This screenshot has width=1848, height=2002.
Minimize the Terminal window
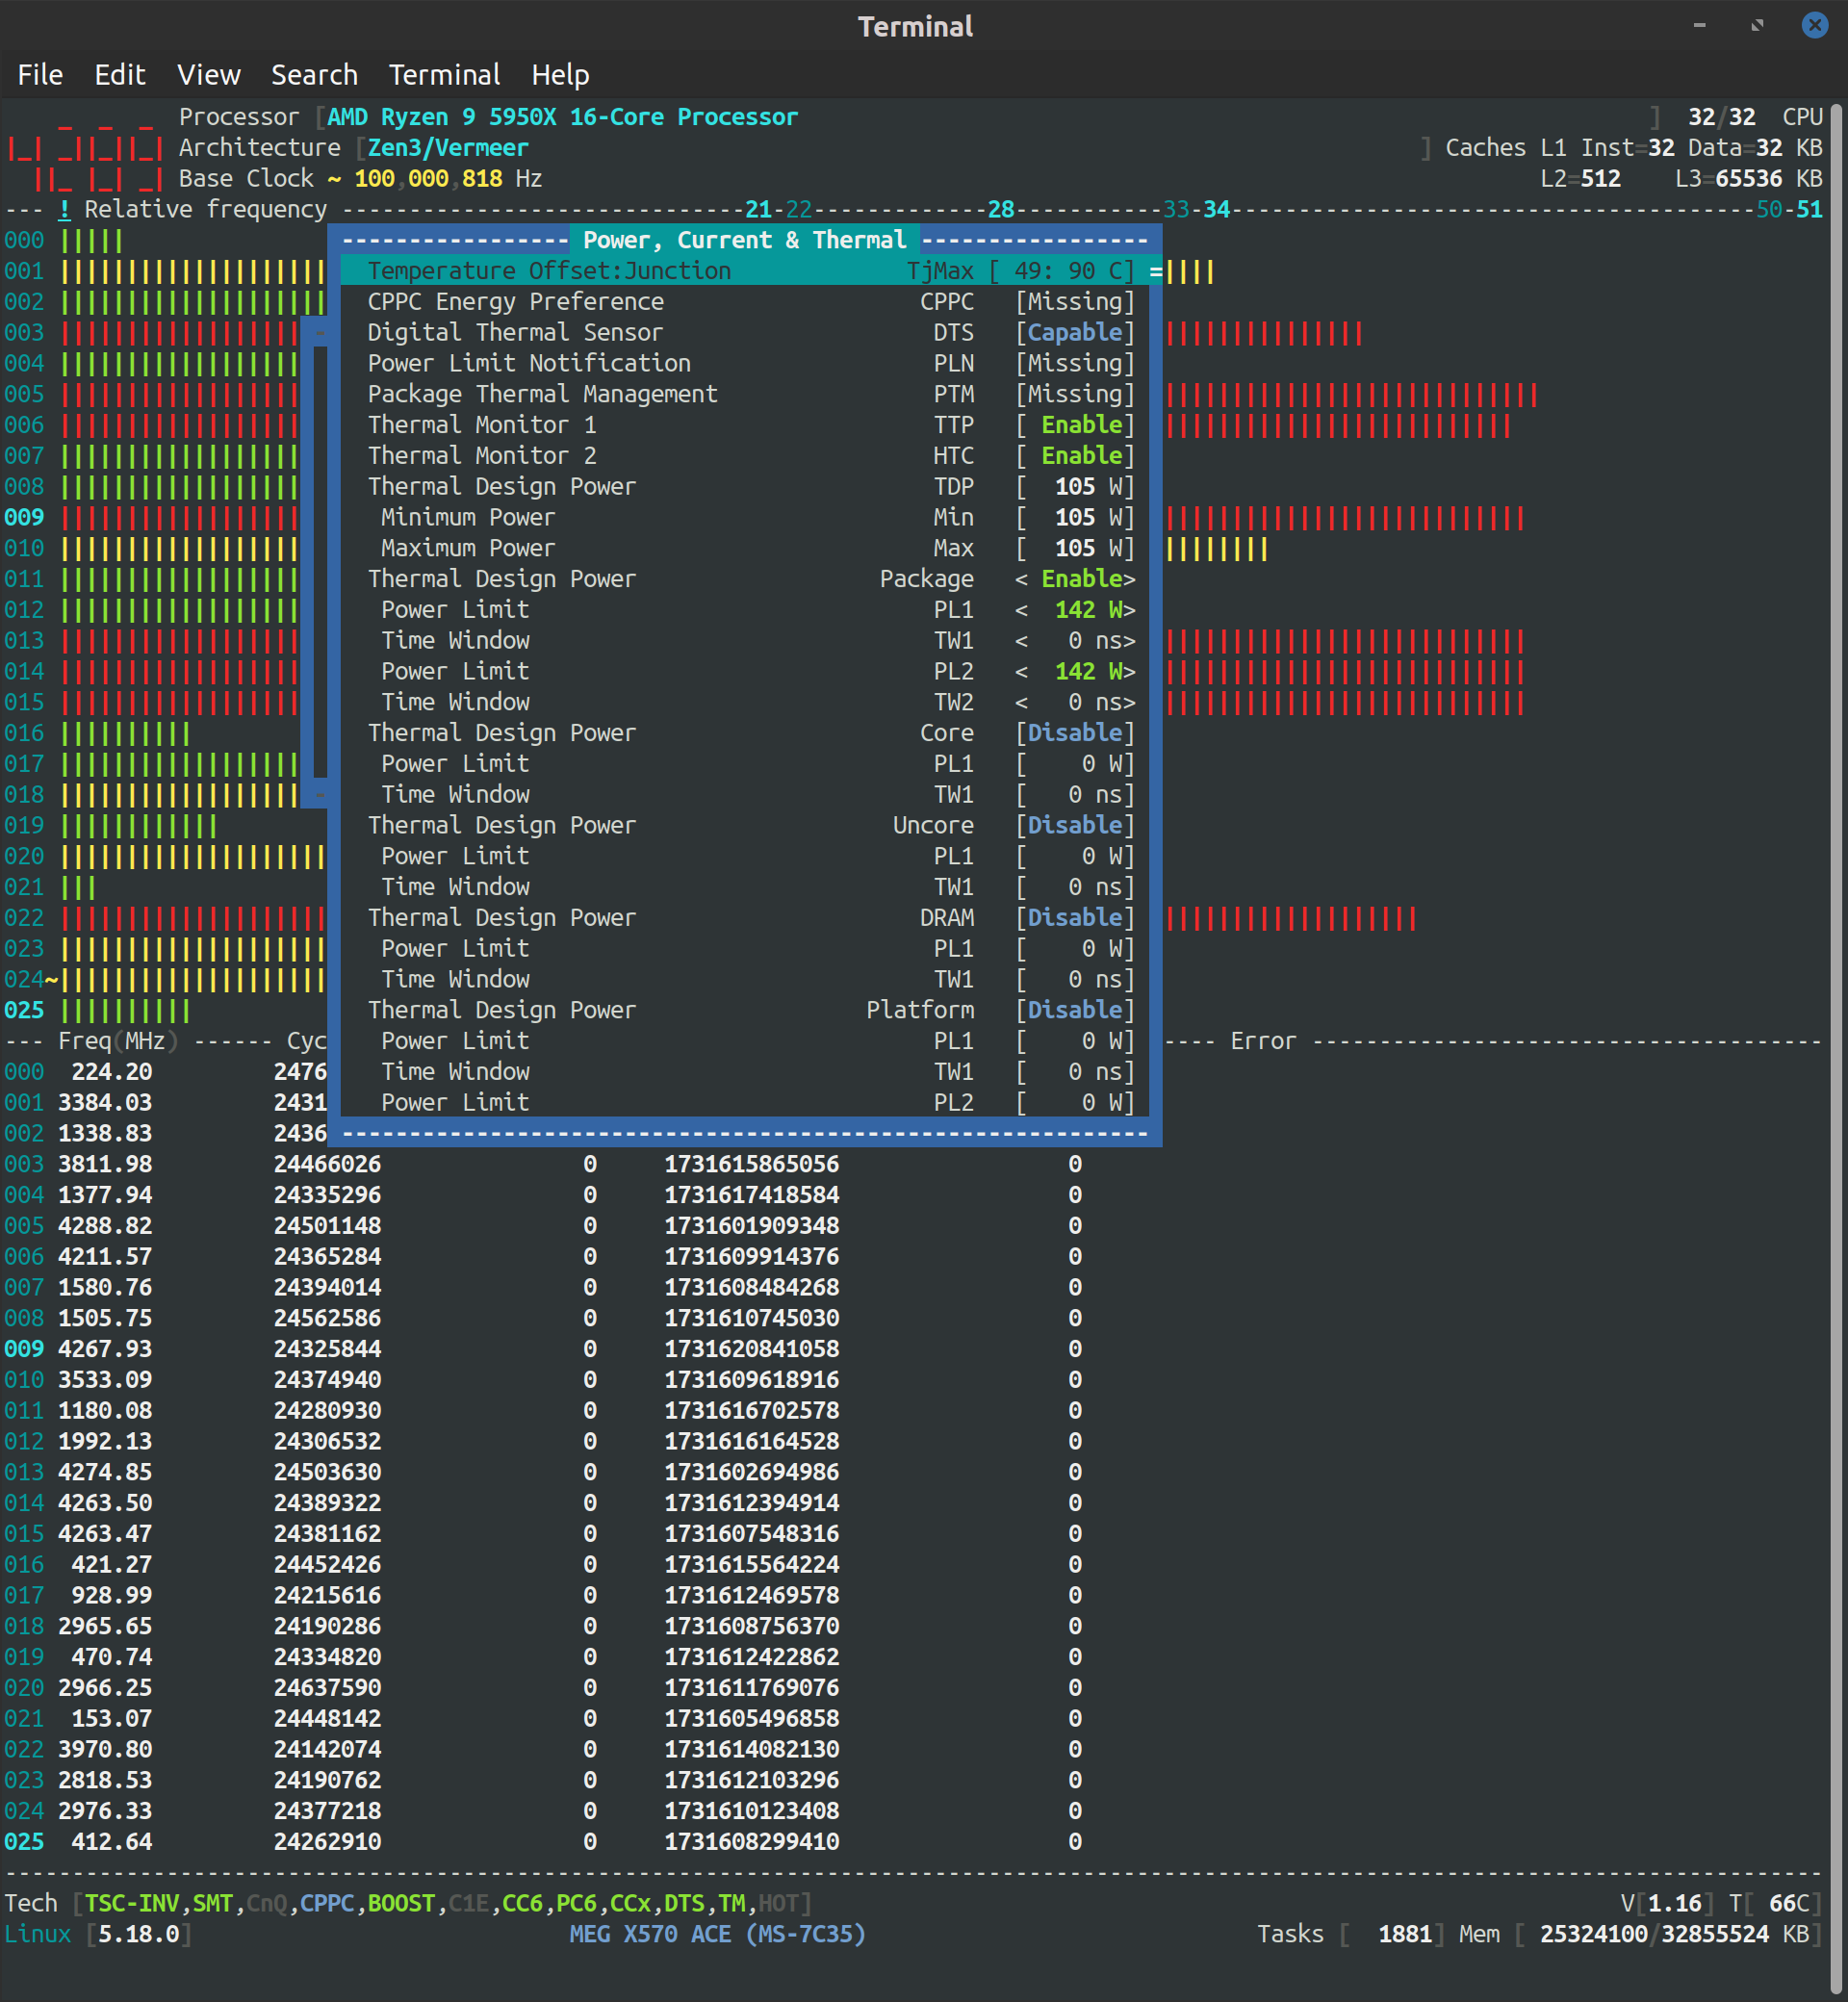click(1699, 25)
